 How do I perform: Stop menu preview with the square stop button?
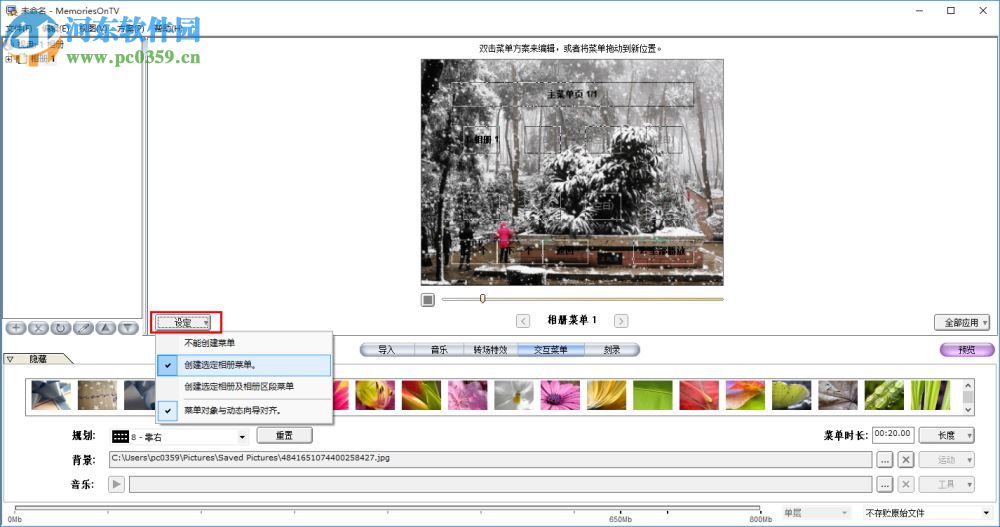(x=427, y=299)
